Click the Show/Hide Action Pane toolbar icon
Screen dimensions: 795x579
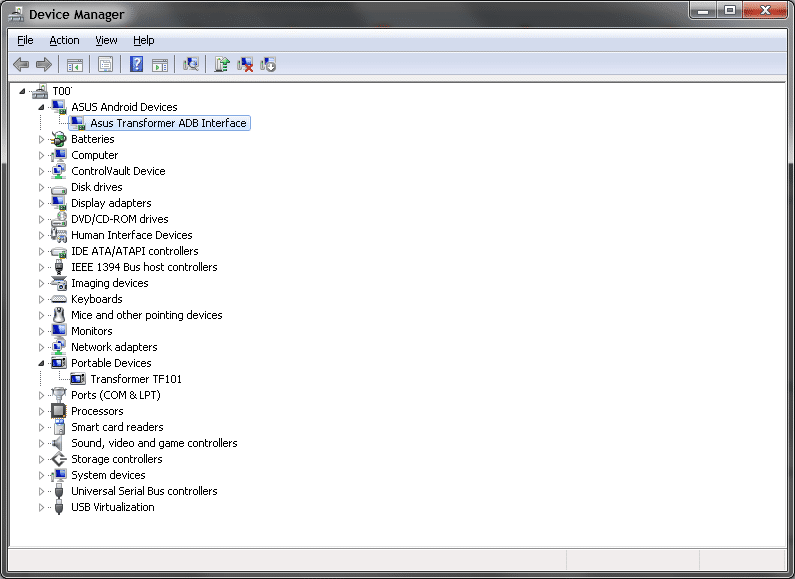tap(160, 65)
